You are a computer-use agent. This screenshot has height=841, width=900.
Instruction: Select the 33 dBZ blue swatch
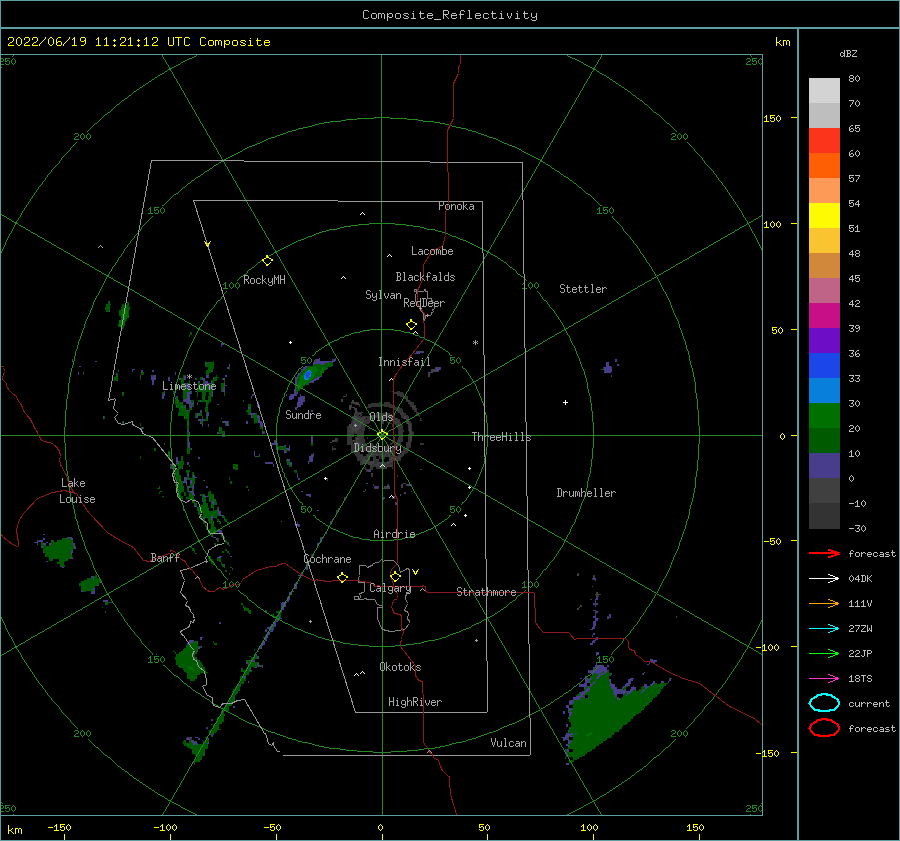(824, 366)
